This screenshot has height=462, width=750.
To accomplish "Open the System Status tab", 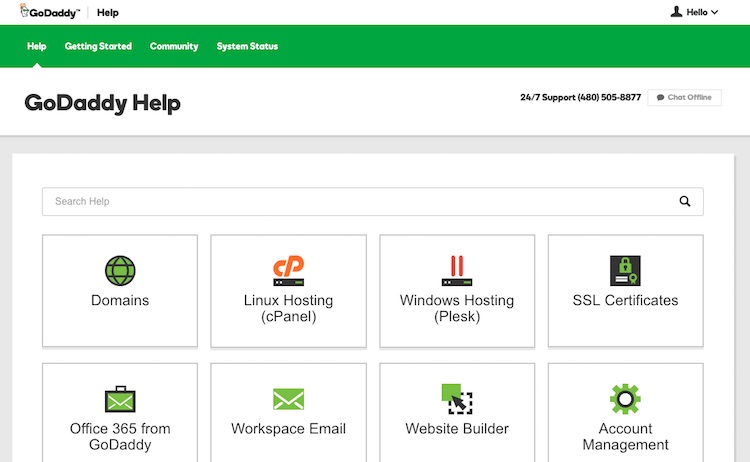I will [x=247, y=46].
